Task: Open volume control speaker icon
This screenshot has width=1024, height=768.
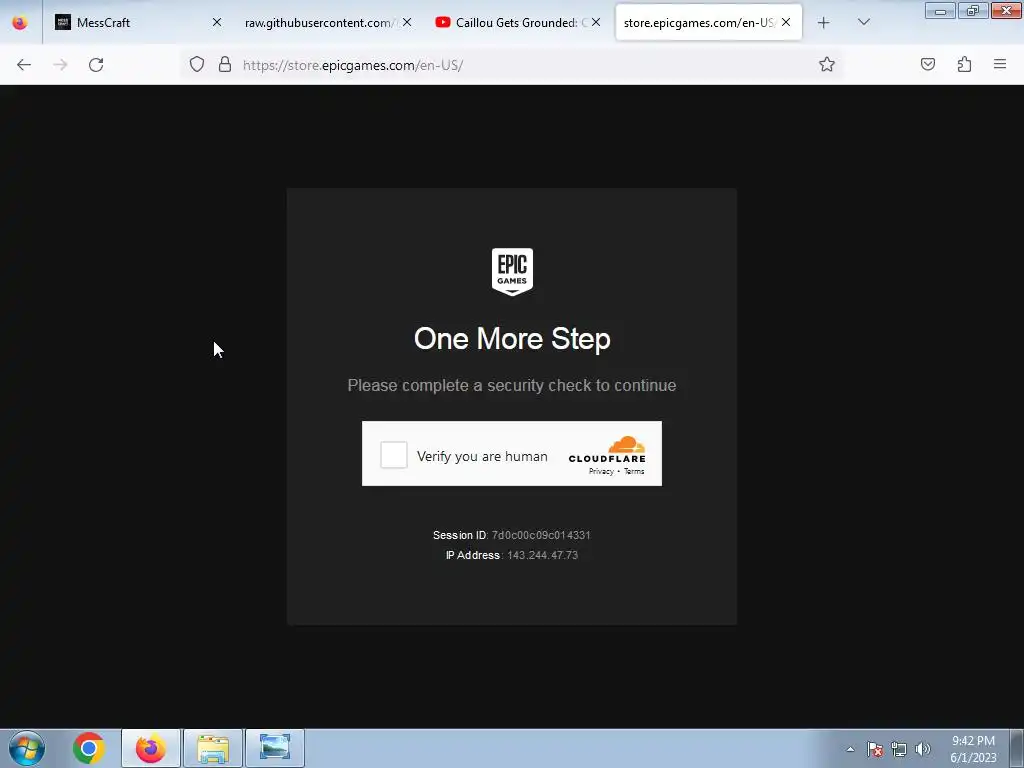Action: tap(923, 749)
